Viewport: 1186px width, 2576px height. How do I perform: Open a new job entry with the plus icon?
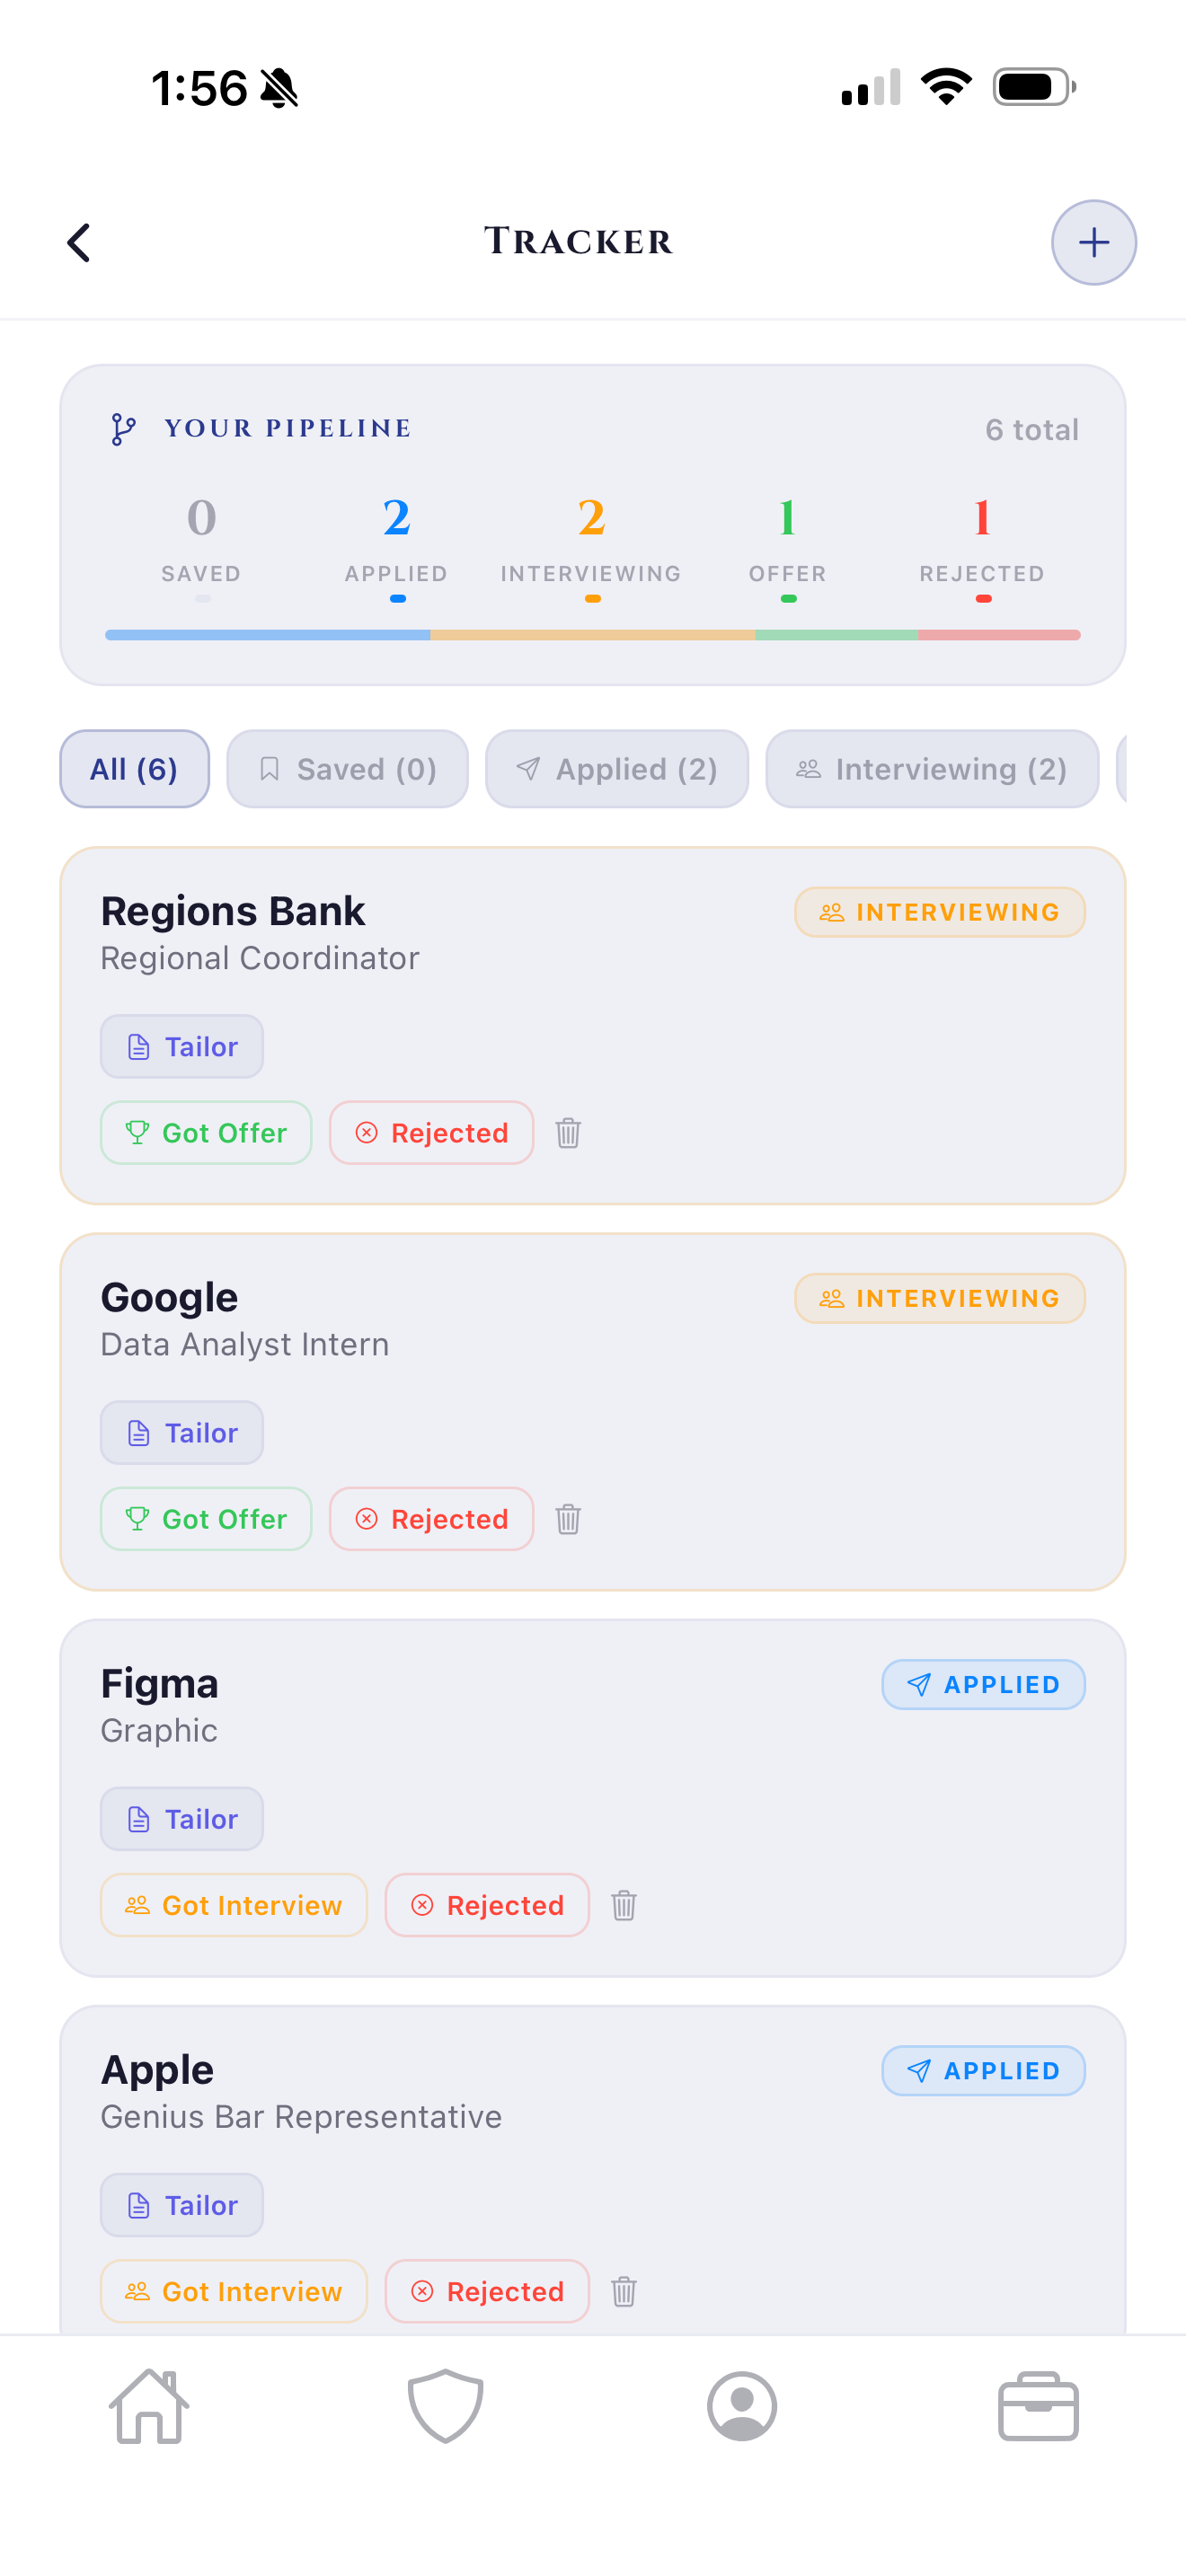1093,242
